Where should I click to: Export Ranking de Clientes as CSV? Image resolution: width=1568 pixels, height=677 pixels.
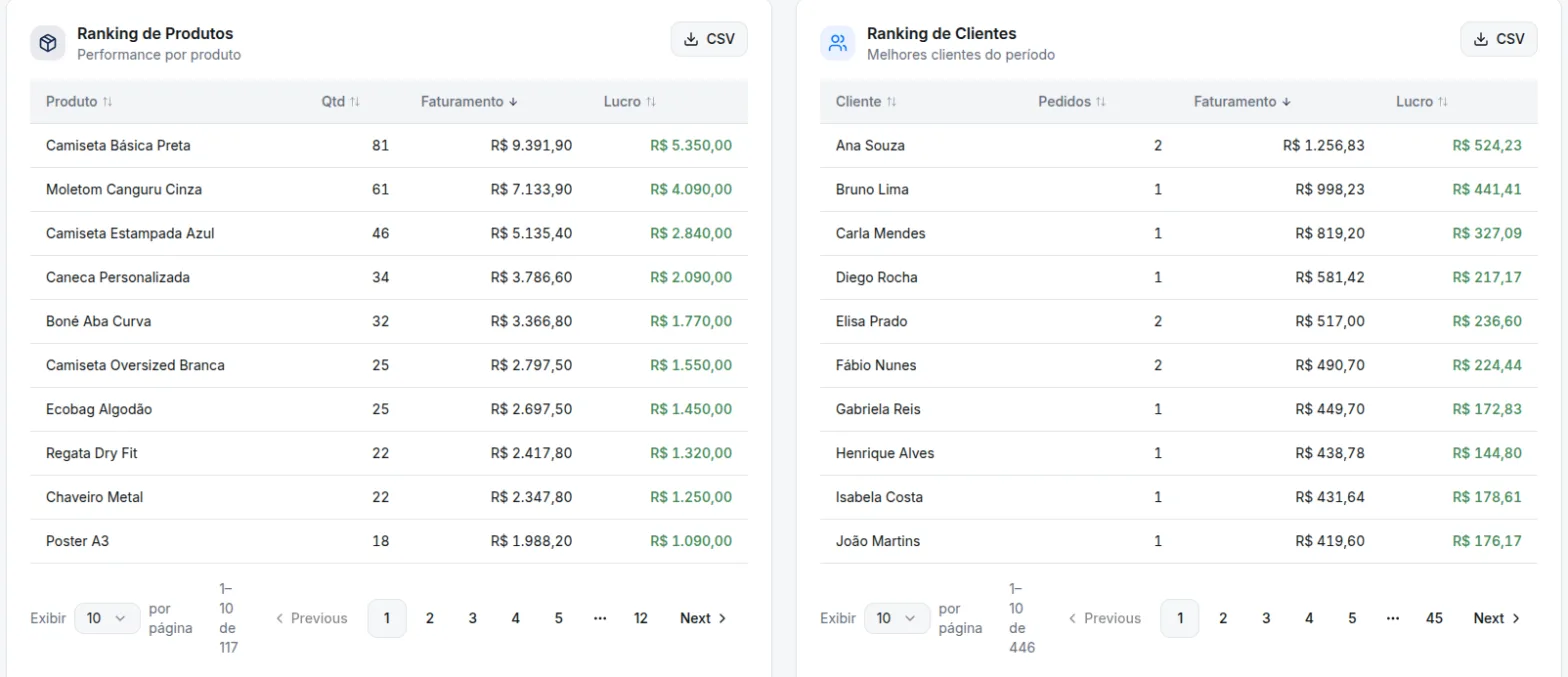tap(1499, 39)
